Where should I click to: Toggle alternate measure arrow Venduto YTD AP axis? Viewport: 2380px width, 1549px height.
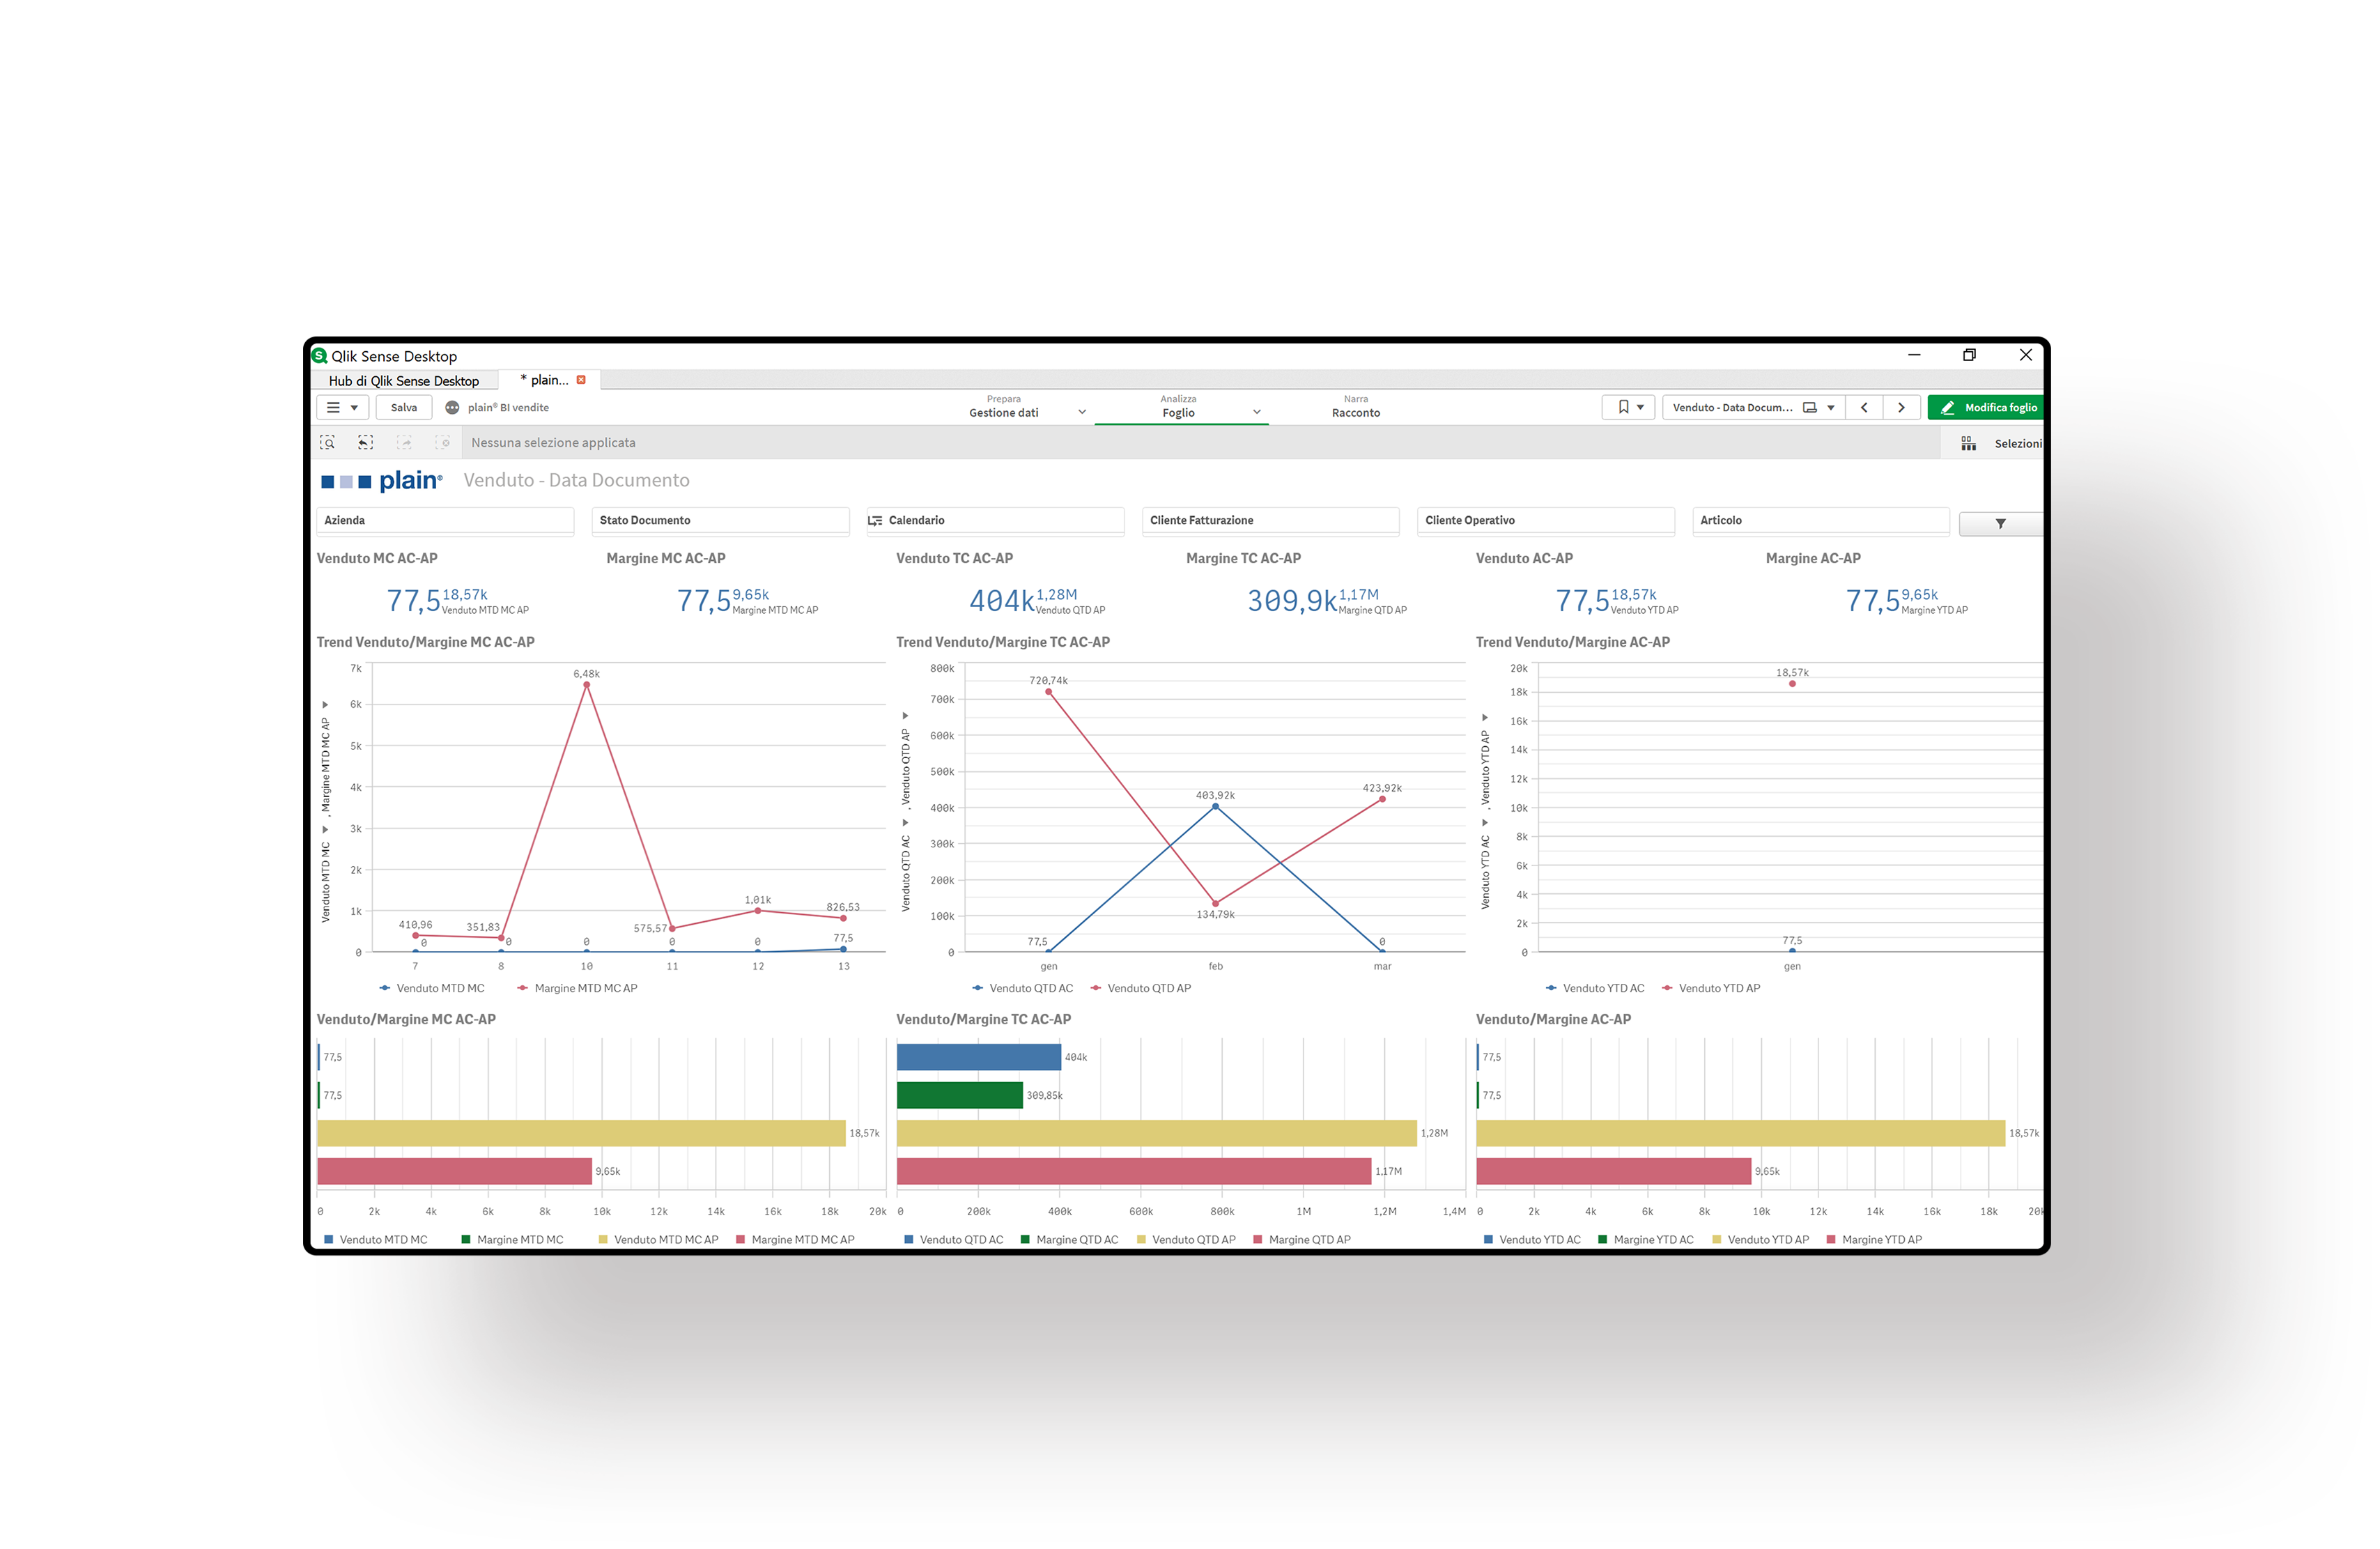pyautogui.click(x=1485, y=719)
